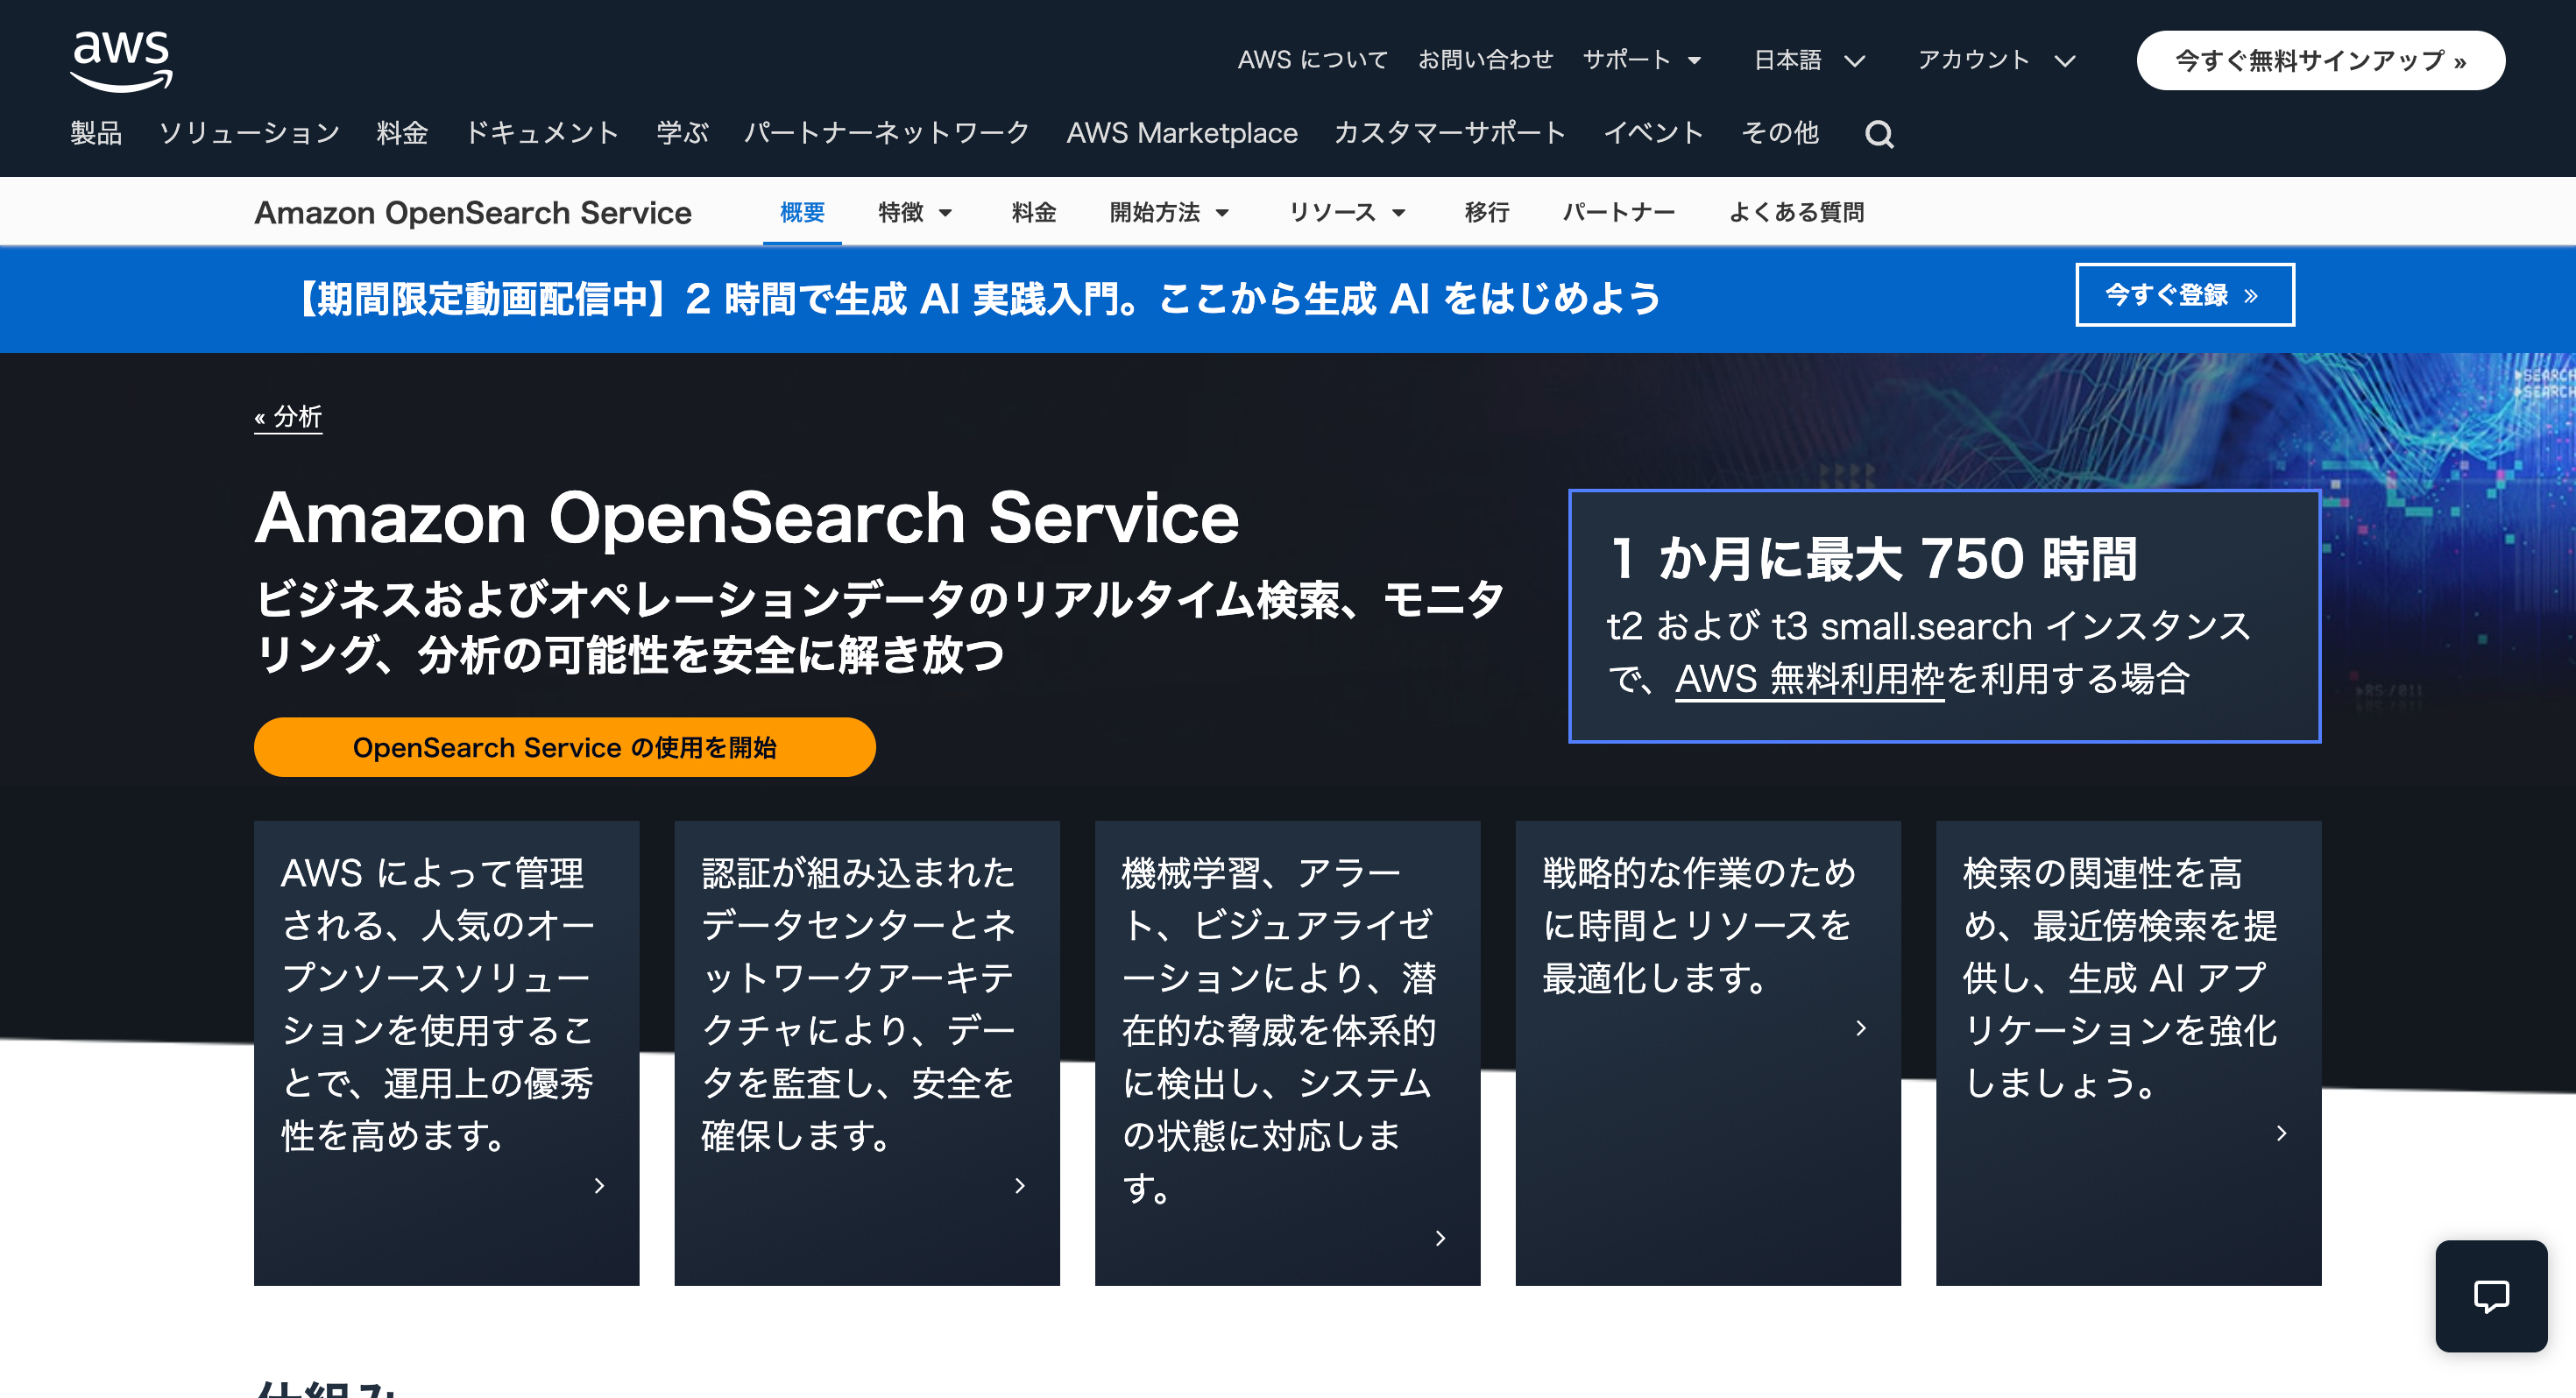Select the よくある質問 tab

(1797, 212)
